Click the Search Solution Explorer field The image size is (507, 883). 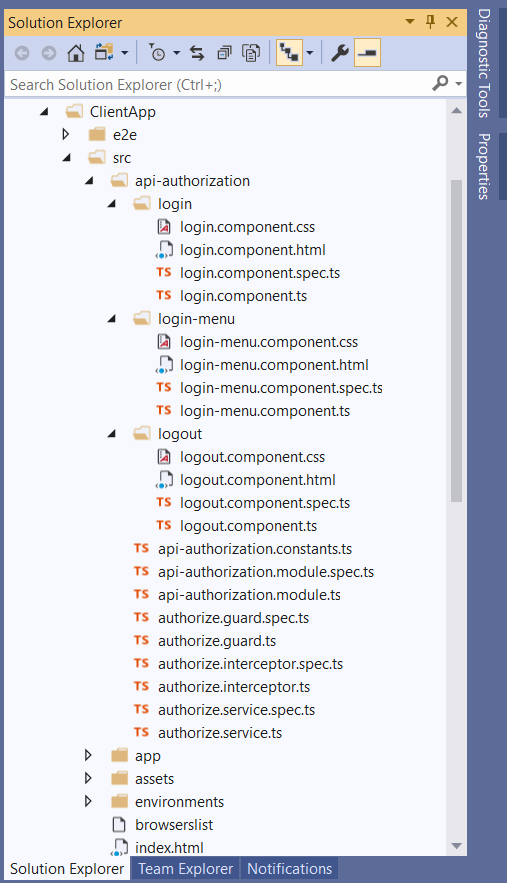220,84
